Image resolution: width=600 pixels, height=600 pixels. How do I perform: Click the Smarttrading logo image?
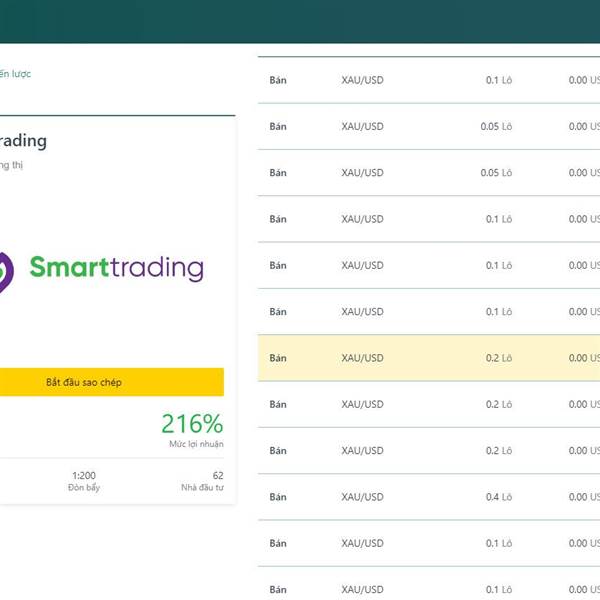[101, 271]
